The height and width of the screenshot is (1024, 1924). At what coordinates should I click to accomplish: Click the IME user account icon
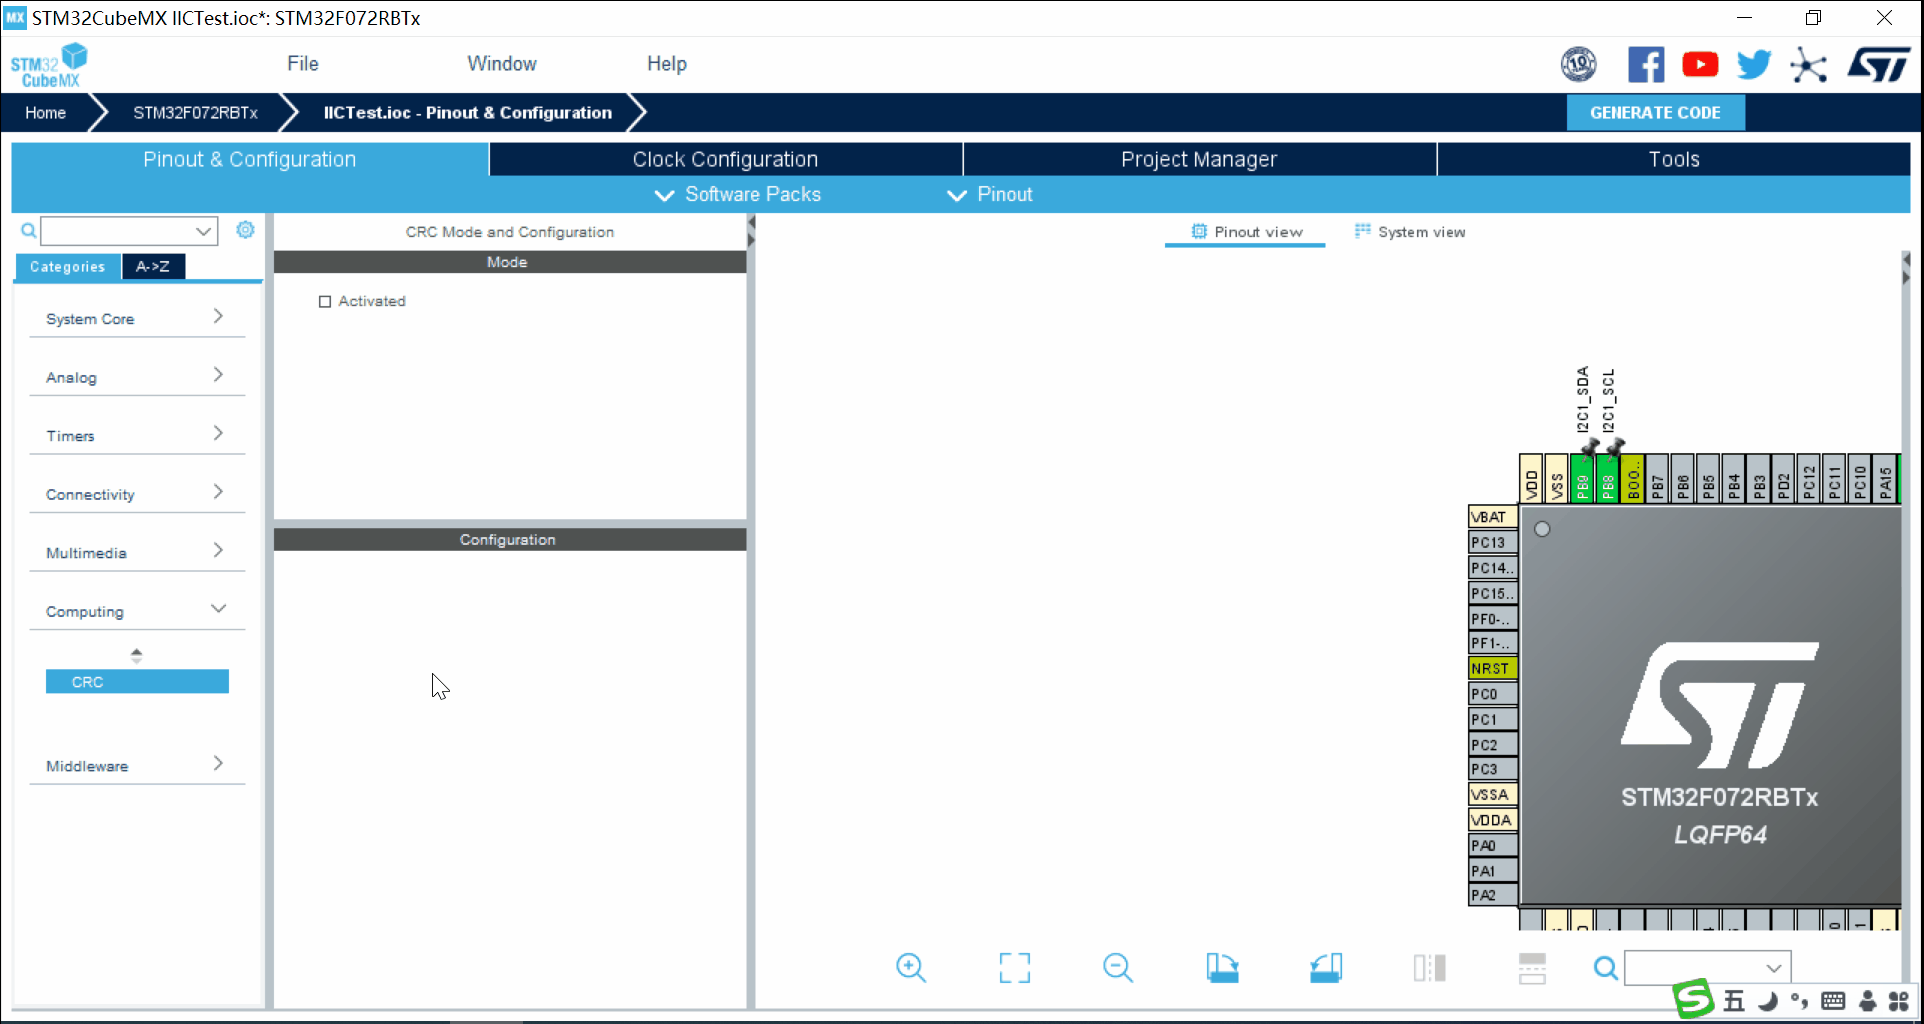point(1867,1001)
